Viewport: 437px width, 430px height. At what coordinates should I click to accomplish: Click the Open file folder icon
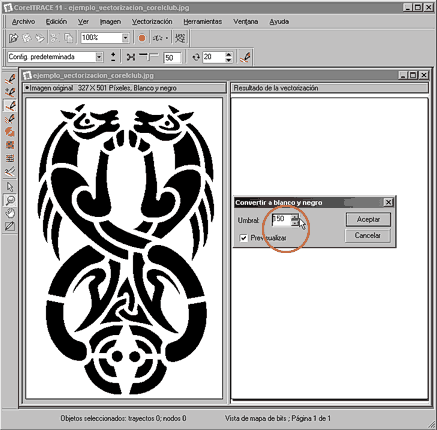click(13, 38)
